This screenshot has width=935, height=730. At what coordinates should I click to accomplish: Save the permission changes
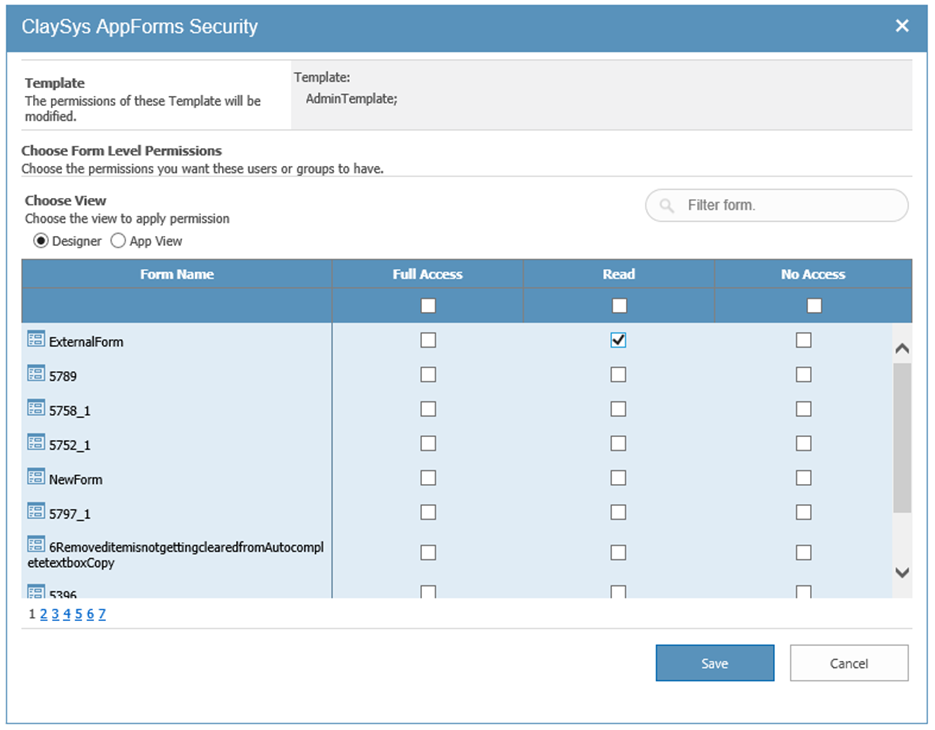pyautogui.click(x=715, y=663)
